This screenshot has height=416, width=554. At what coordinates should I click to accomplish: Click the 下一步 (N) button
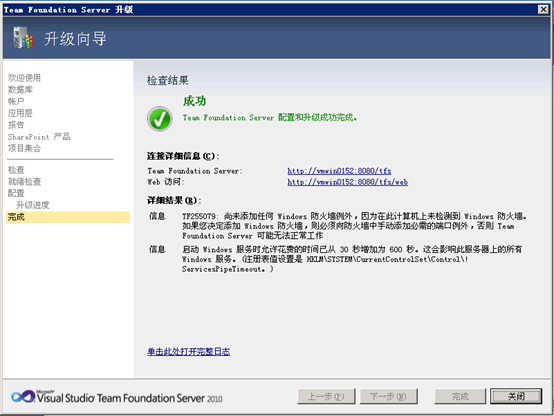[388, 396]
